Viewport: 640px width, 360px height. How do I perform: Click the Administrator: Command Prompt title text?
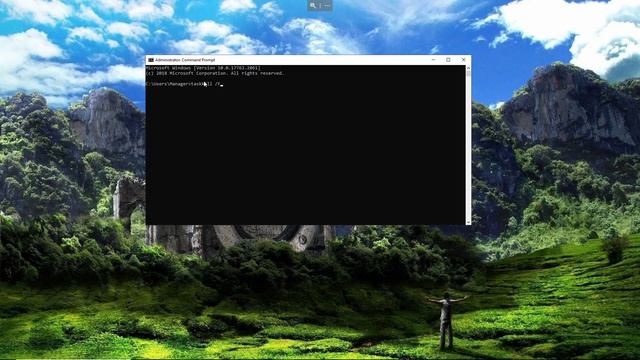point(185,60)
